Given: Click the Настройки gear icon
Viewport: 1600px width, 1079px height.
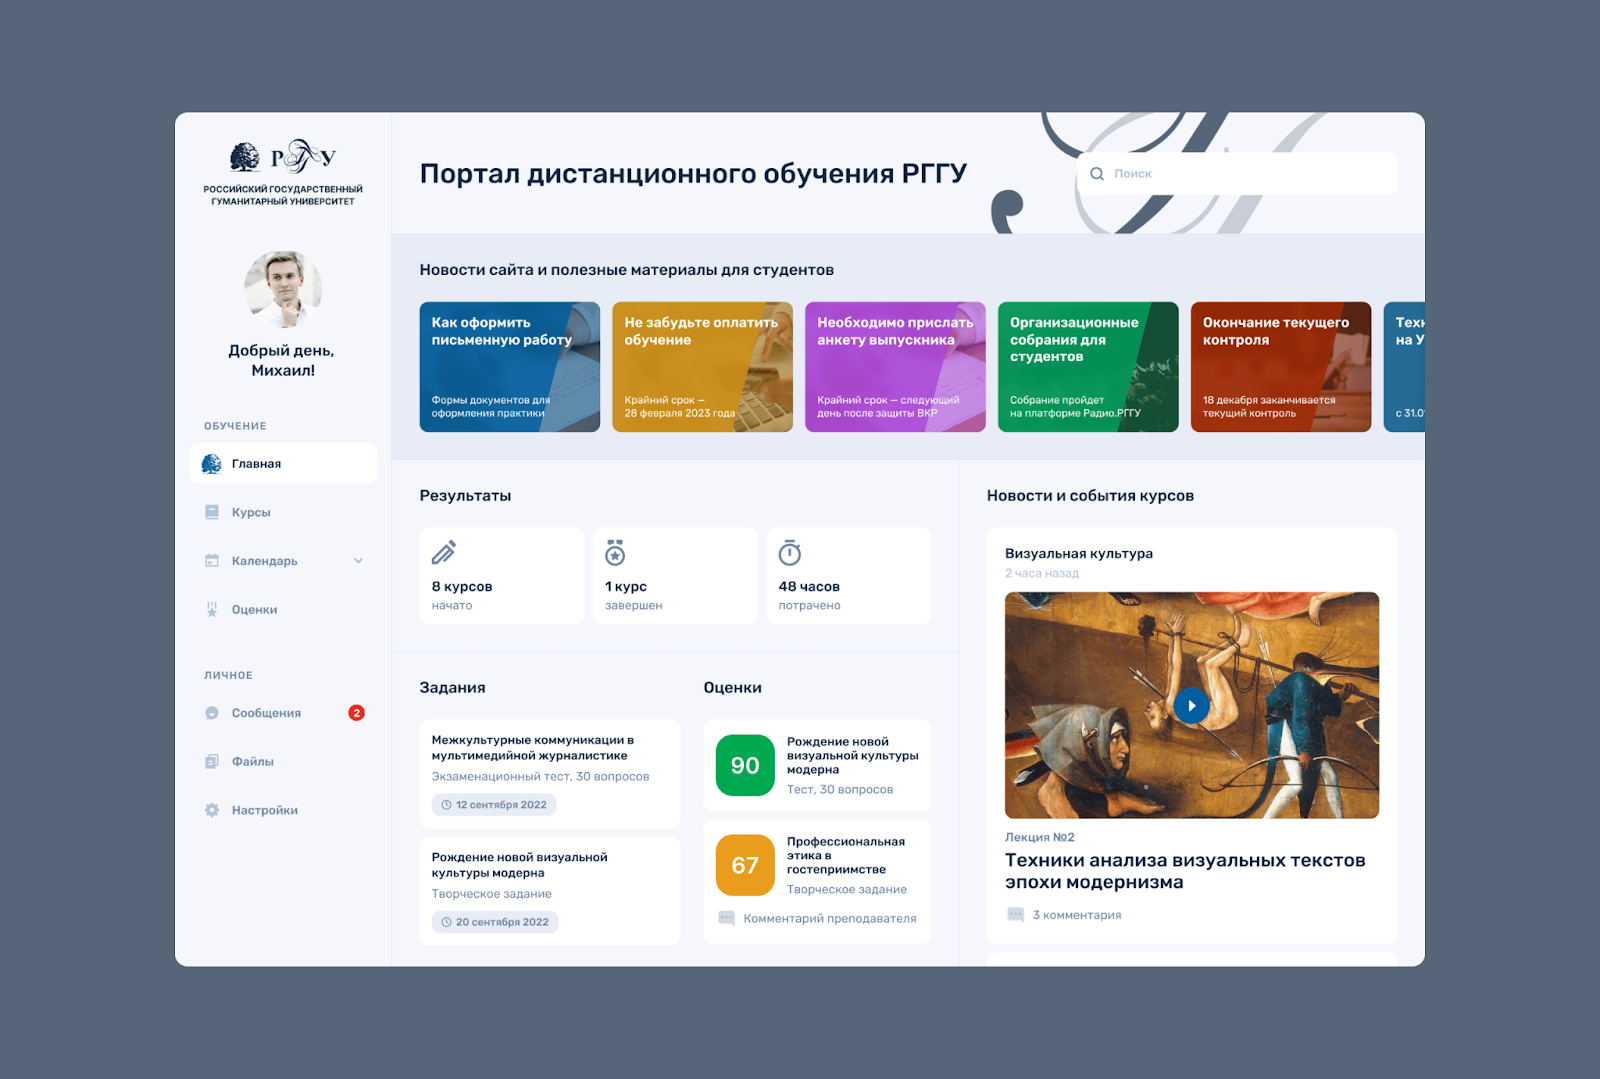Looking at the screenshot, I should click(x=212, y=810).
